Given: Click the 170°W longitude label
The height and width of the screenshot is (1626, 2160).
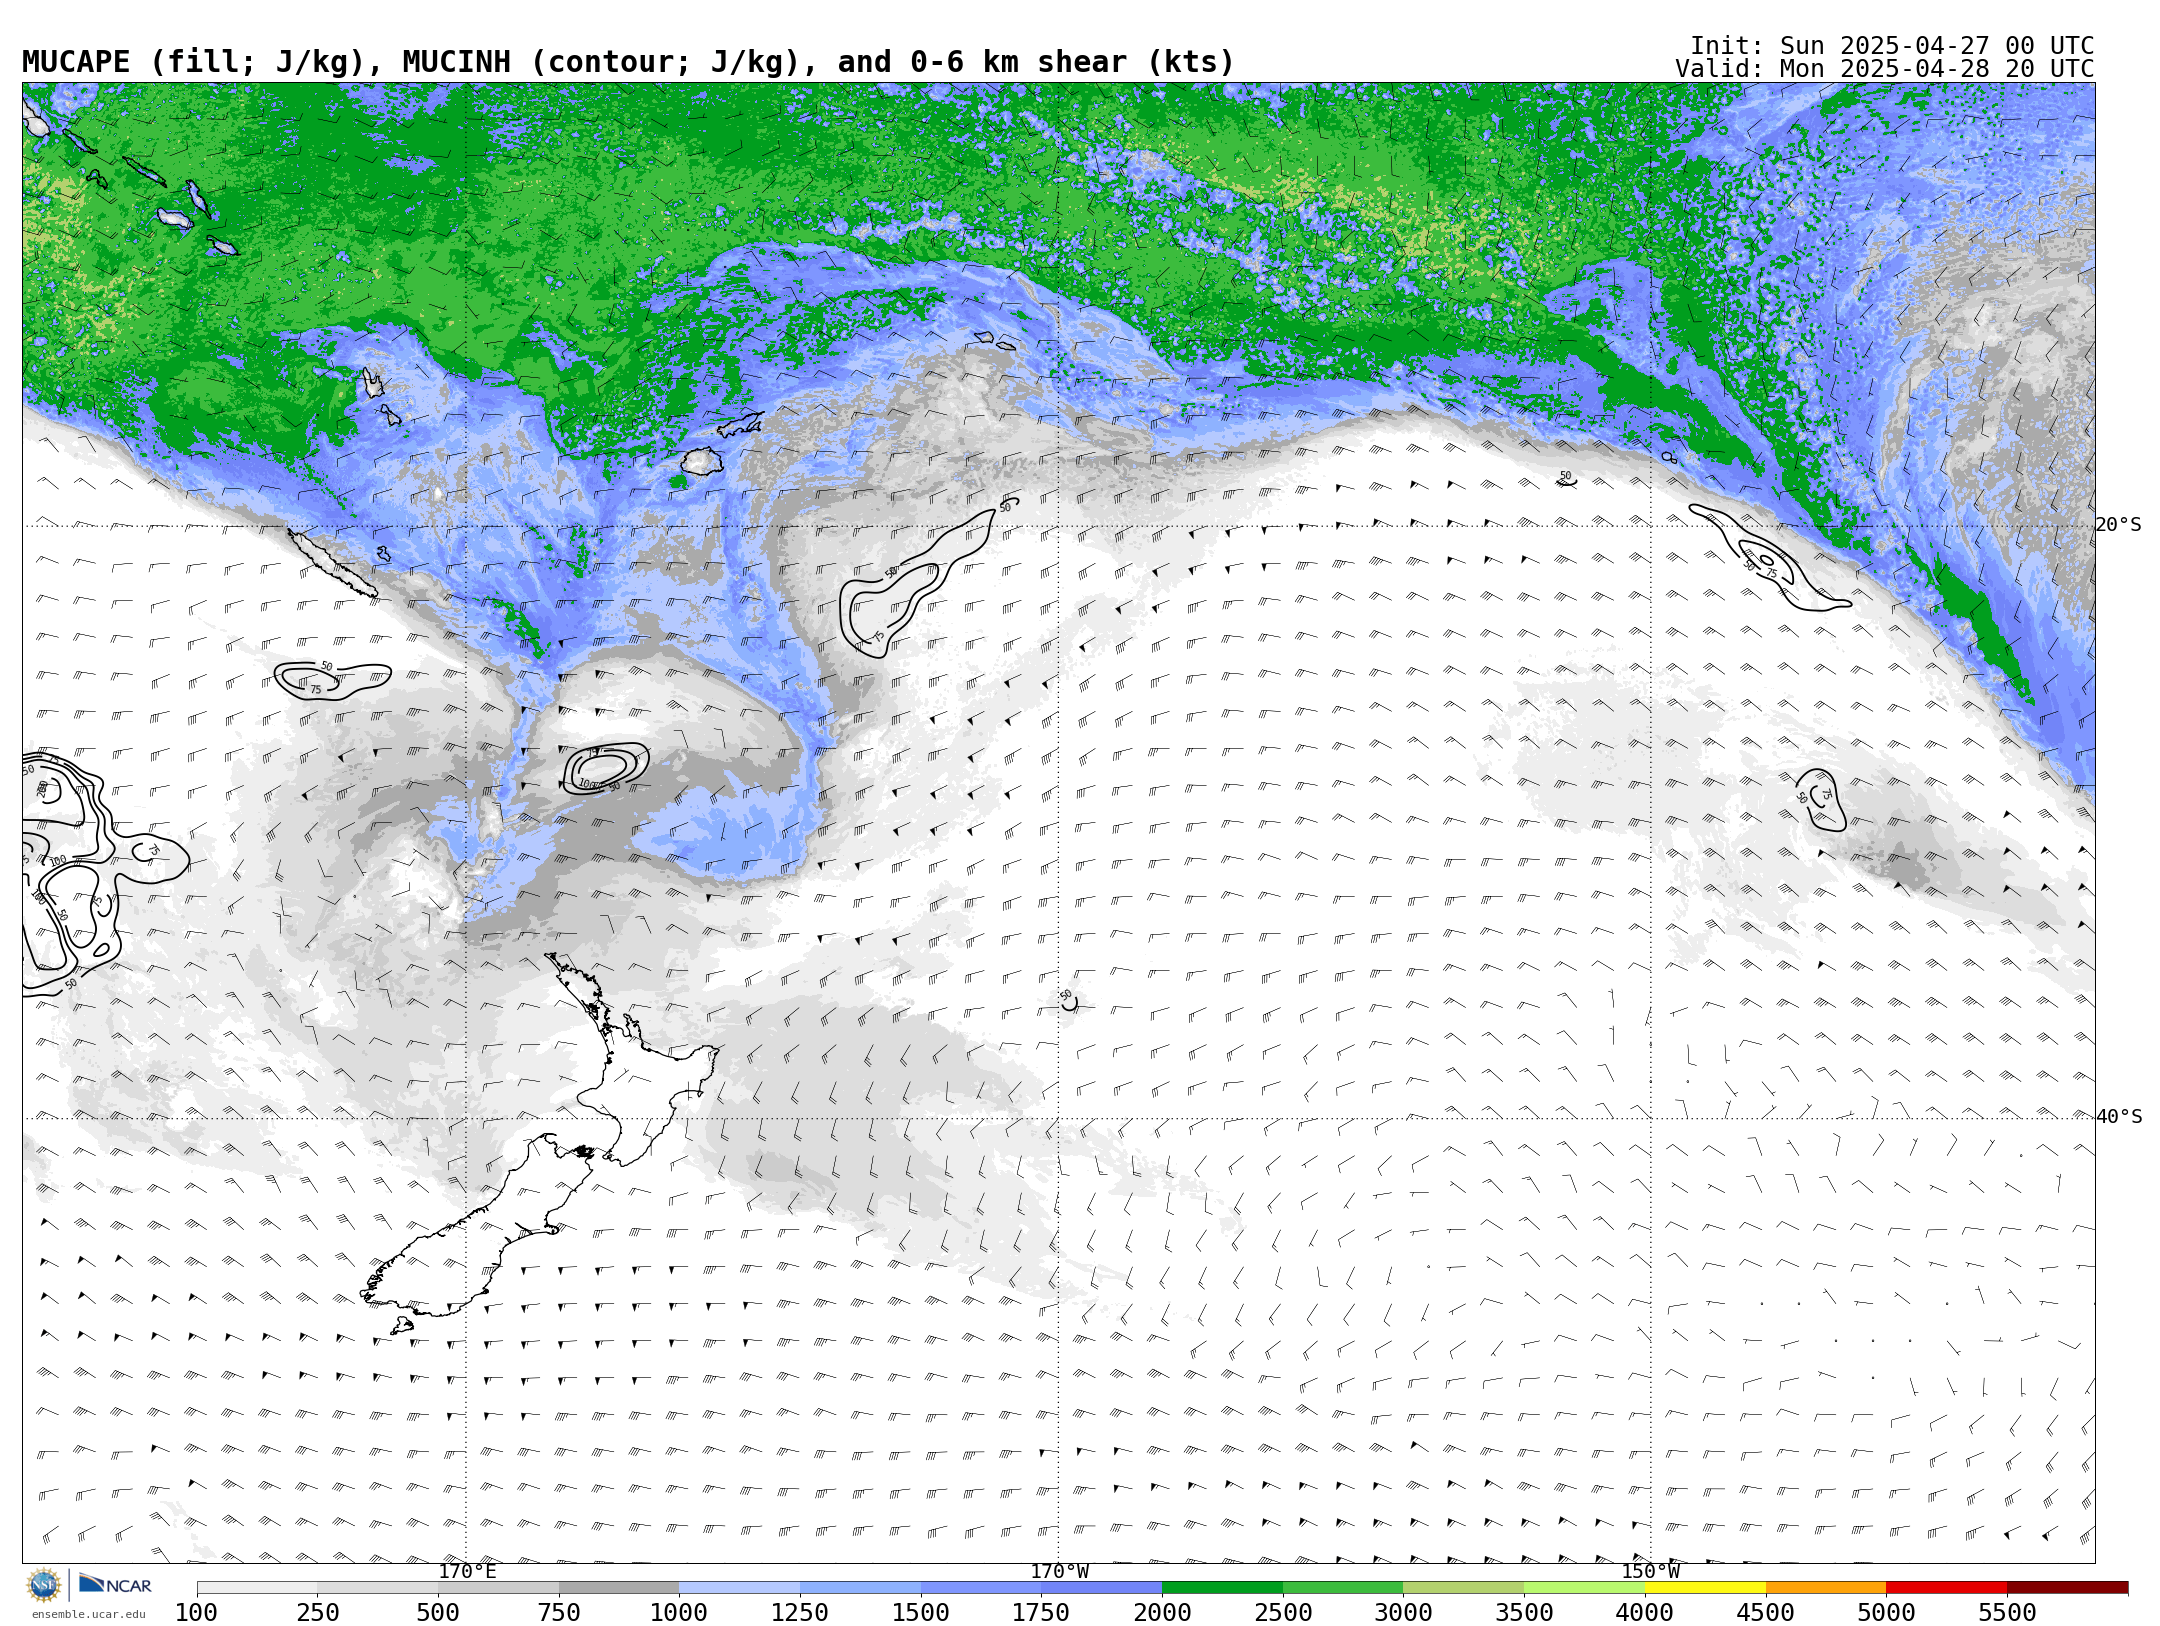Looking at the screenshot, I should 1059,1572.
